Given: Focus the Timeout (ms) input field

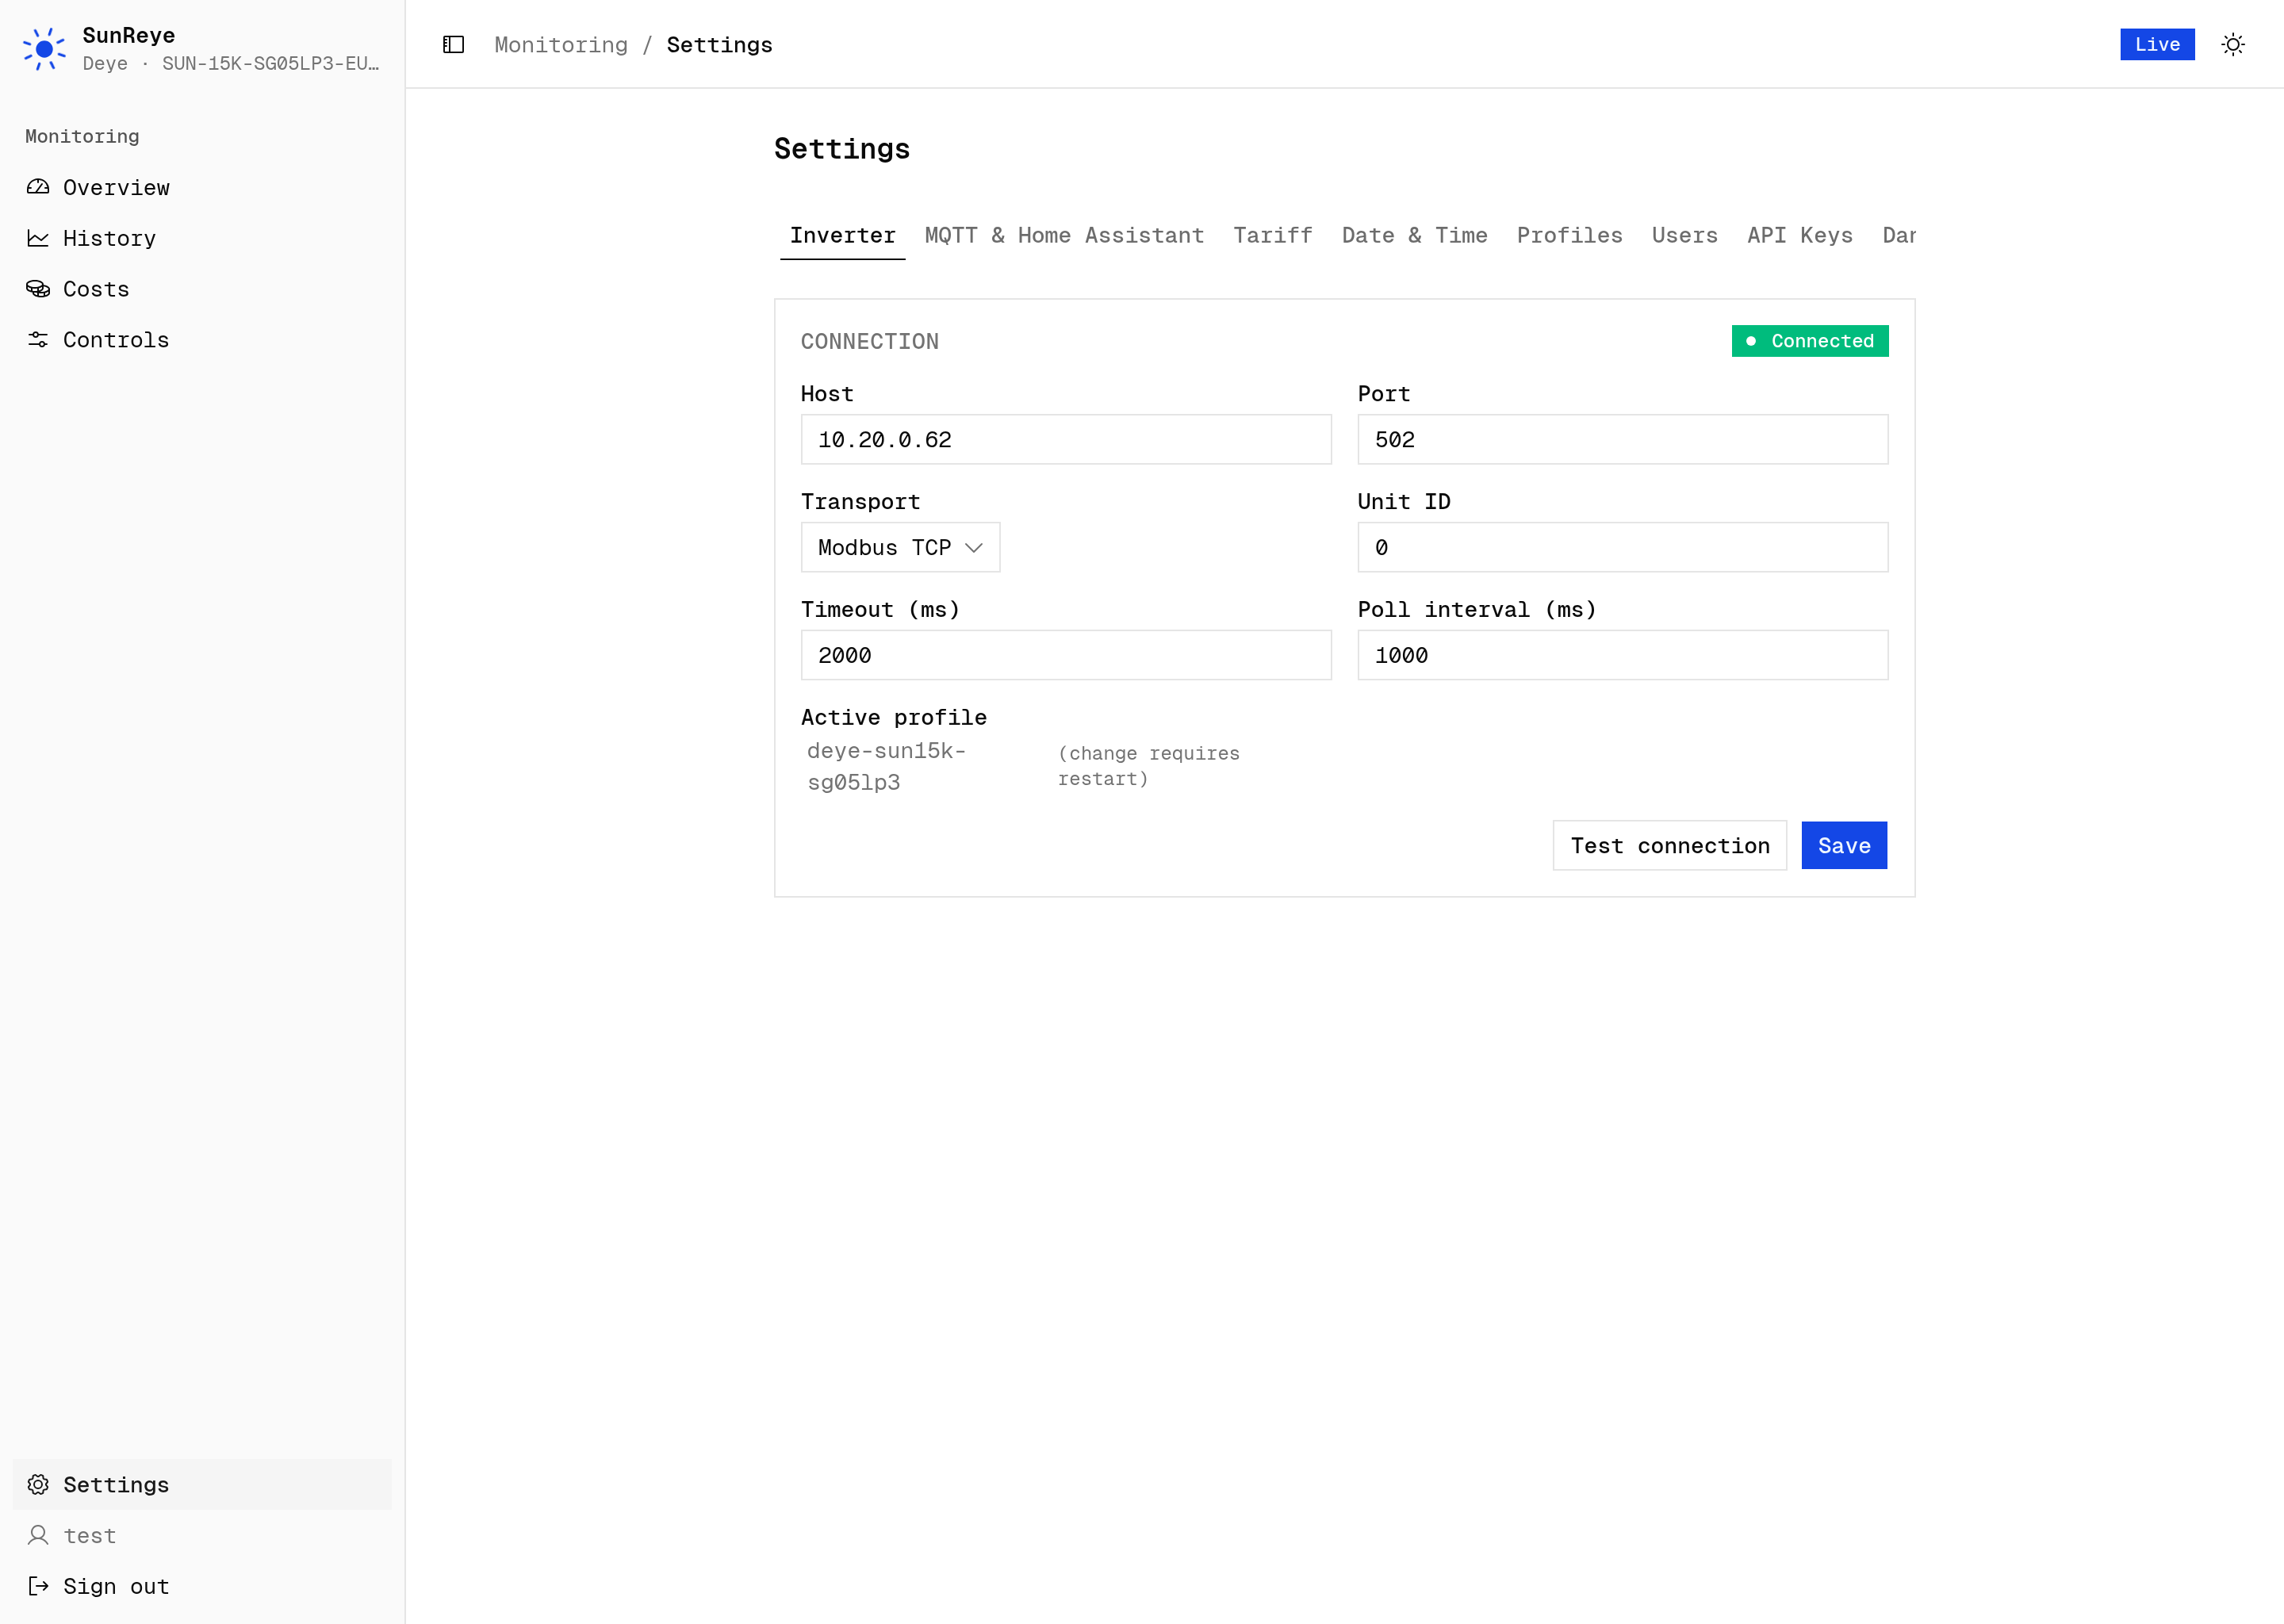Looking at the screenshot, I should point(1066,655).
